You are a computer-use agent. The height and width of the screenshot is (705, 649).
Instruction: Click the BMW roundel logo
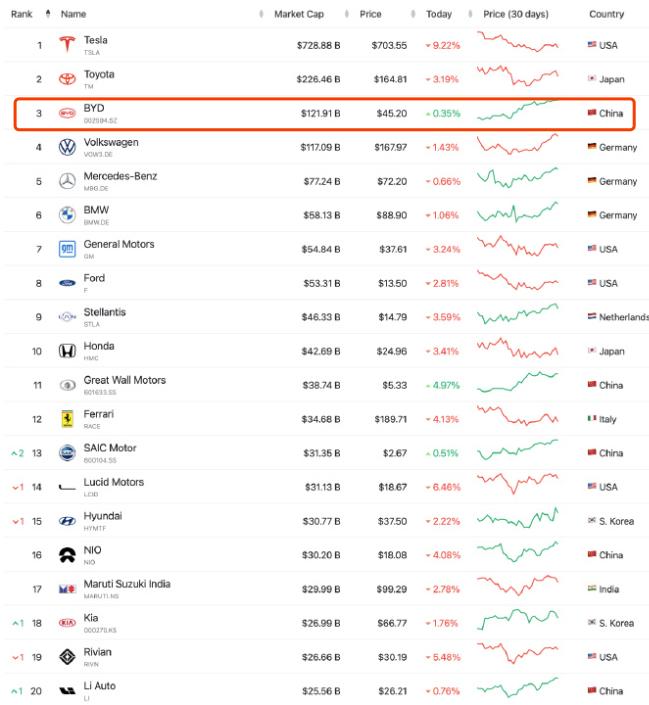click(x=67, y=215)
